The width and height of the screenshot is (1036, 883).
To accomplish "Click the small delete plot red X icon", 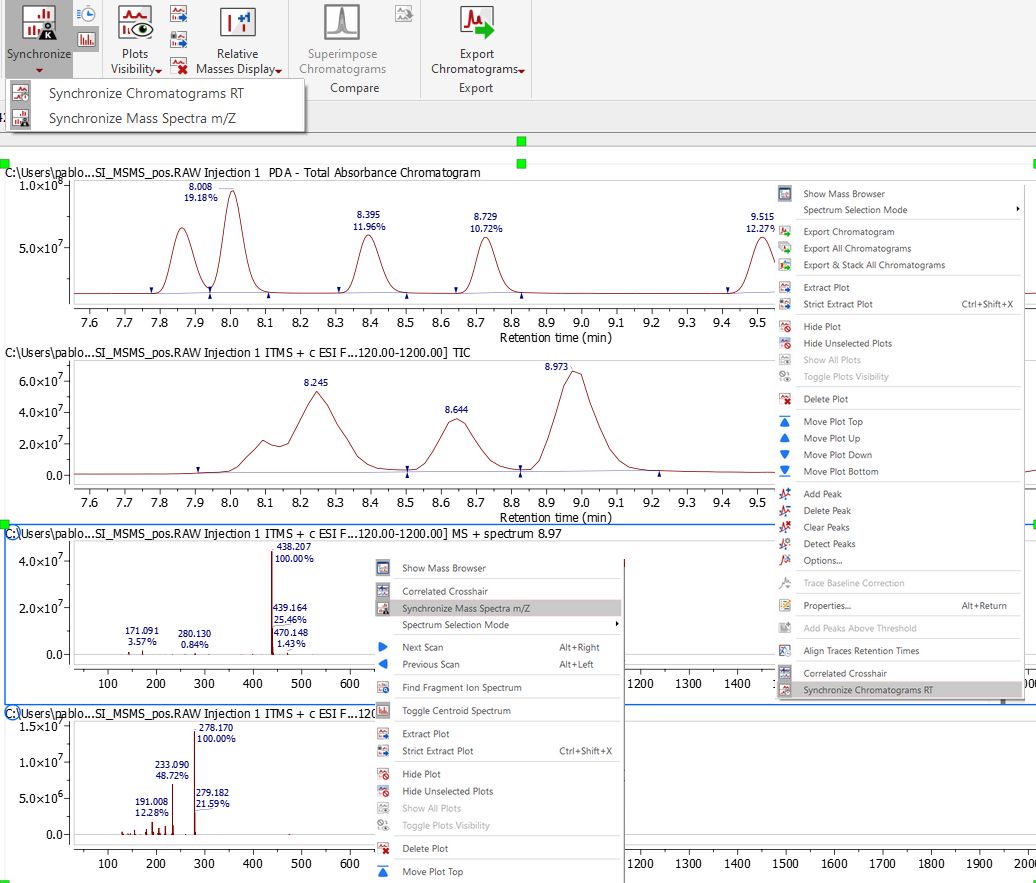I will click(x=178, y=65).
